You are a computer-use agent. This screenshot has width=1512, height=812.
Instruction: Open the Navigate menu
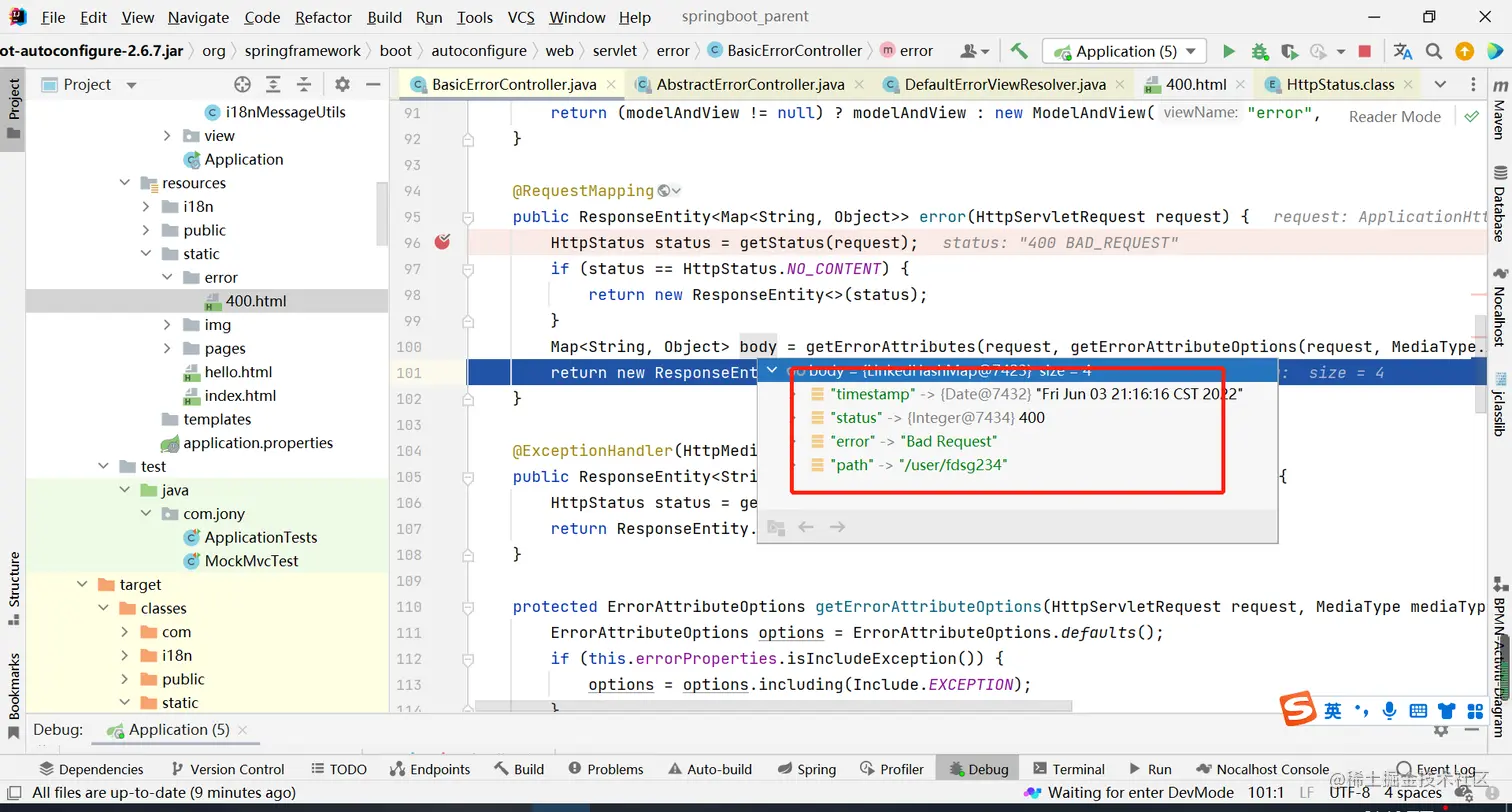197,17
